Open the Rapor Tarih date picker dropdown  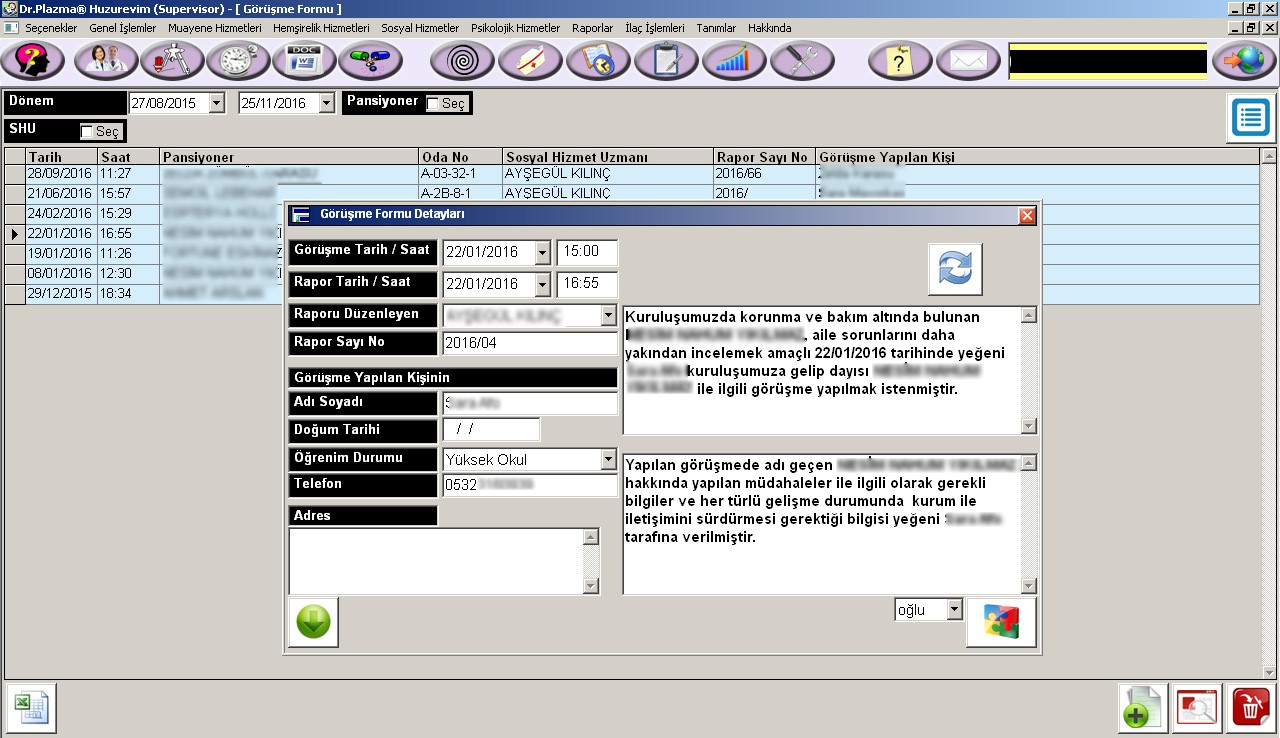tap(542, 284)
